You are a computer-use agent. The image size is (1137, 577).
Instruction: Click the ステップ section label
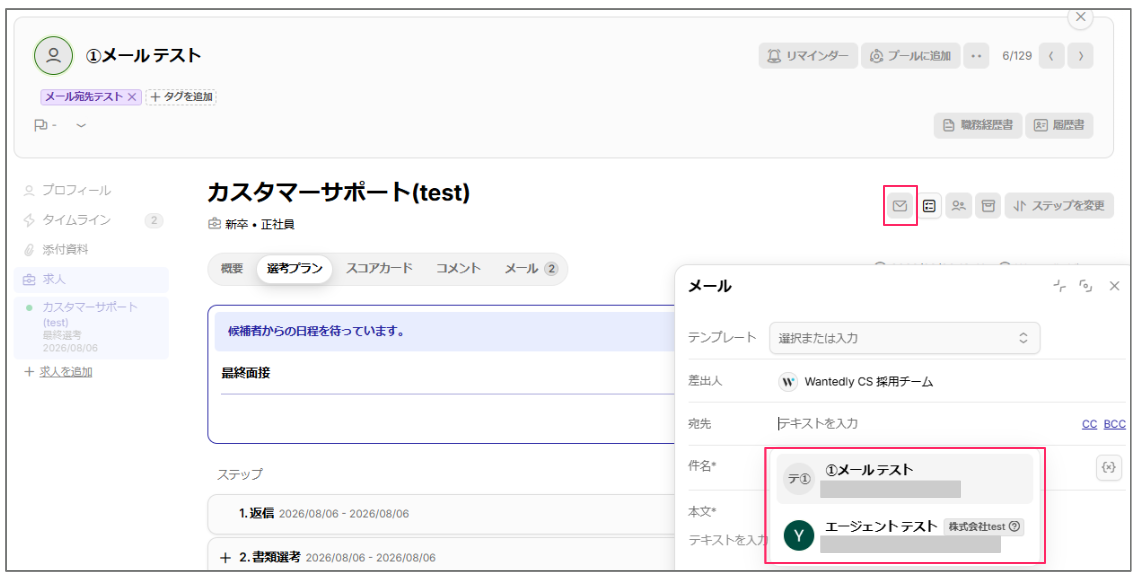click(x=240, y=474)
